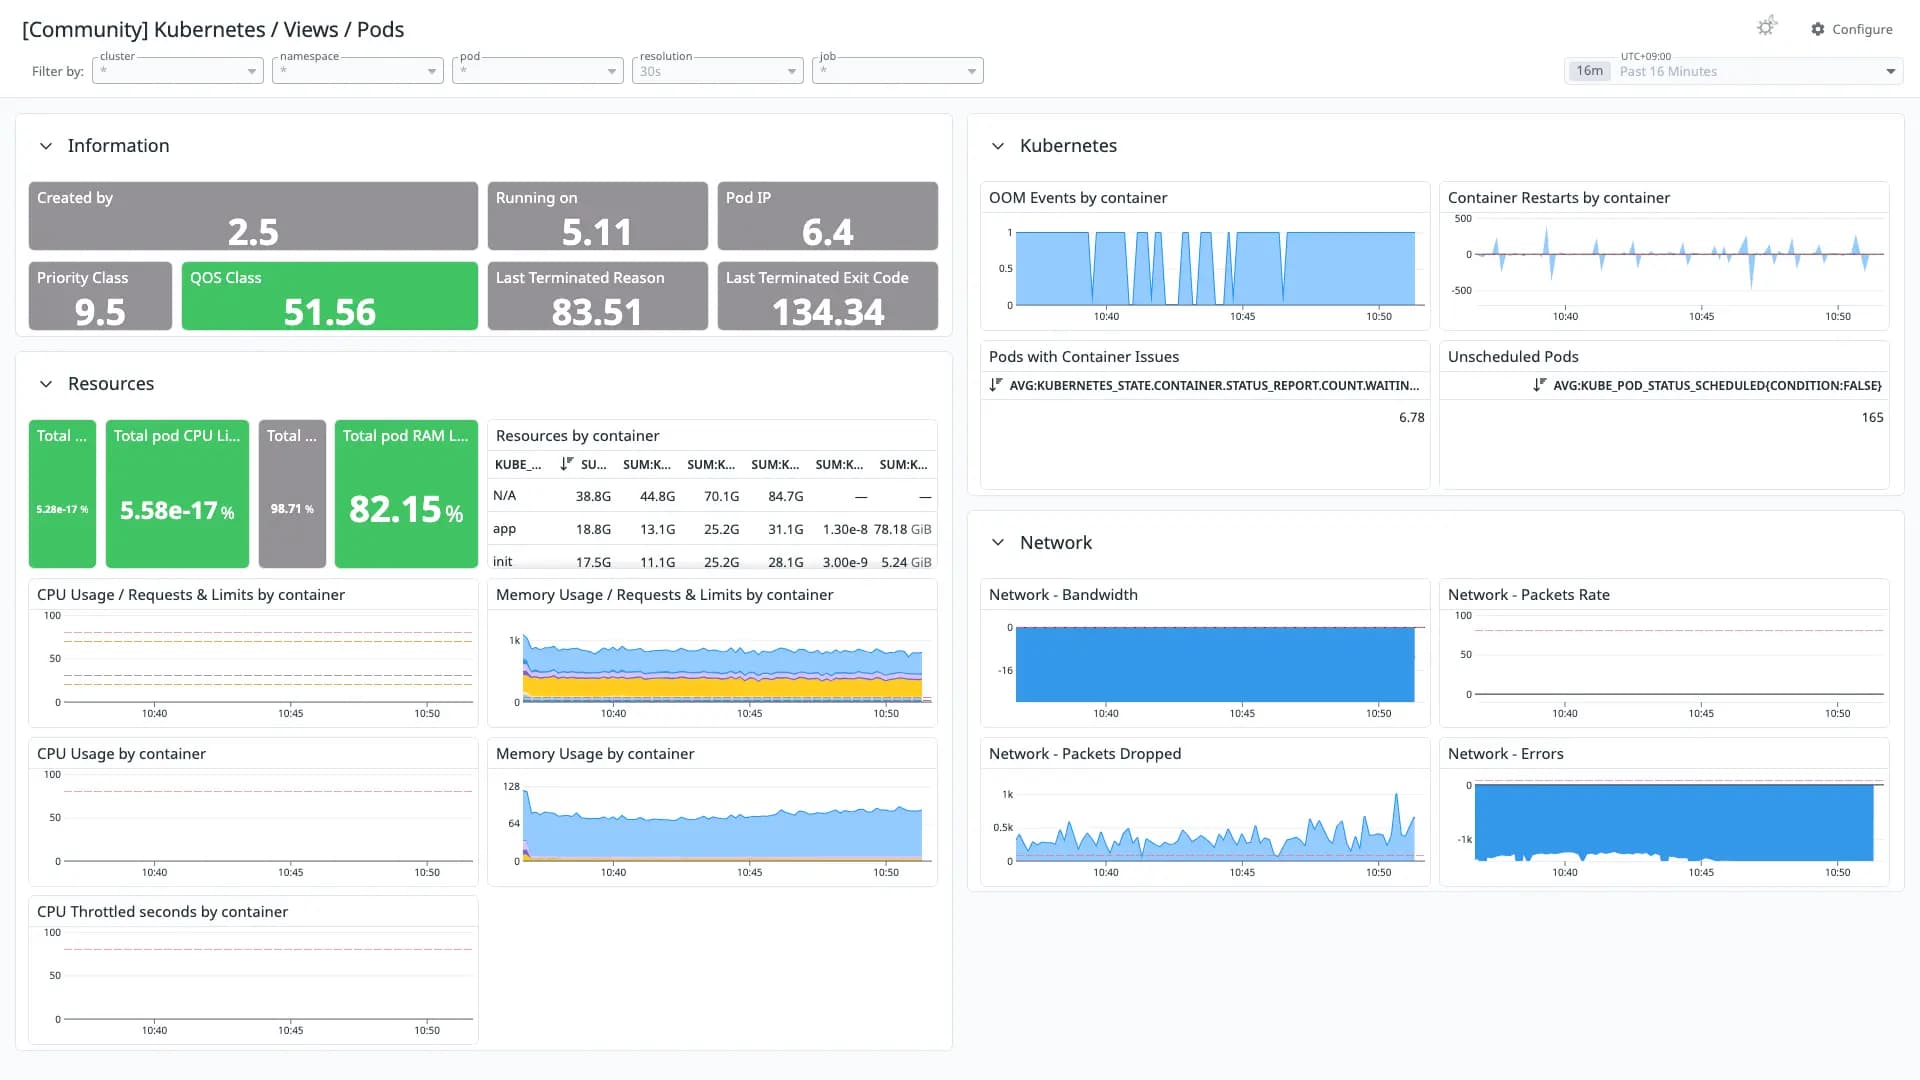Click the AVG:KUBE_POD_STATUS_SCHEDULED column header
Screen dimensions: 1920x1080
1716,385
